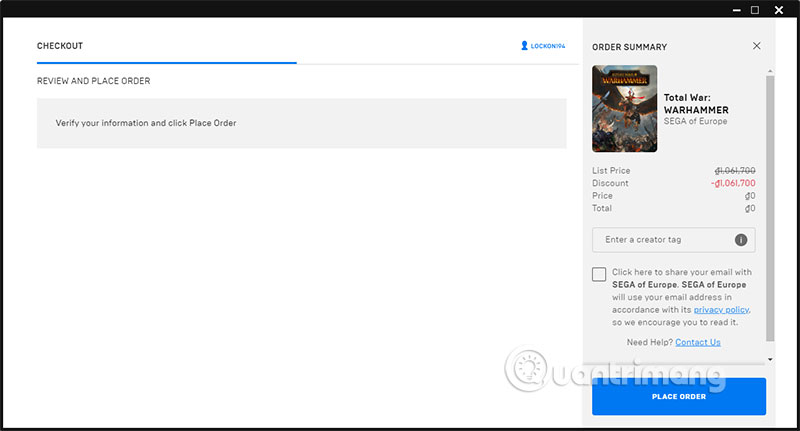Minimize the checkout window

click(x=733, y=10)
